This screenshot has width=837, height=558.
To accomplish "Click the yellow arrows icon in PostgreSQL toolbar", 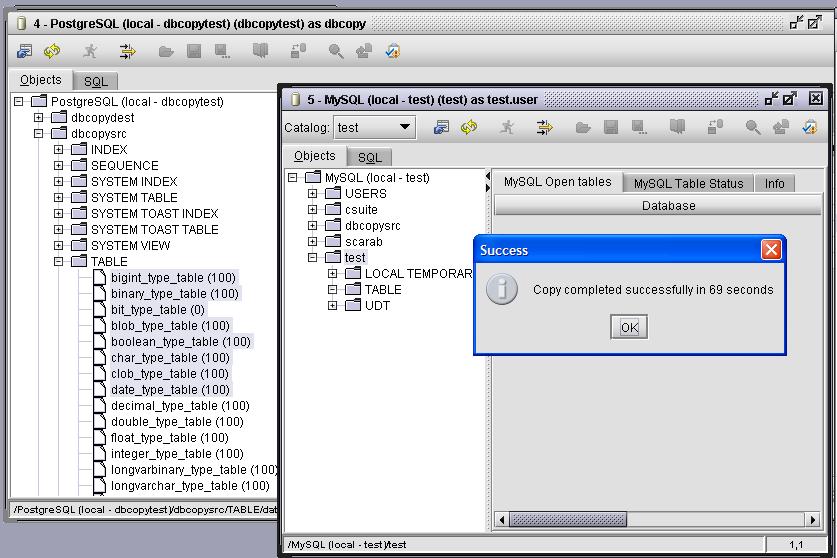I will (127, 51).
